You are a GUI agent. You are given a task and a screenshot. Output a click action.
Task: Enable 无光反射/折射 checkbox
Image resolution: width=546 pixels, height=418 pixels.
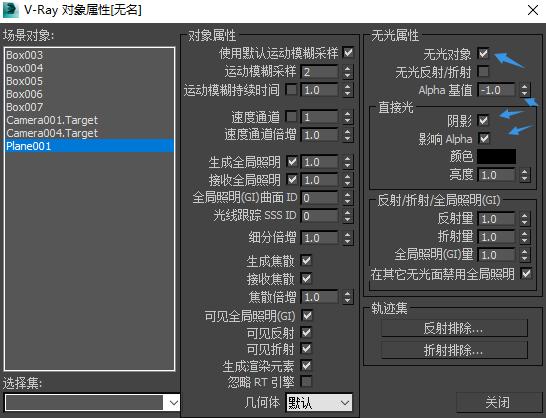click(483, 71)
